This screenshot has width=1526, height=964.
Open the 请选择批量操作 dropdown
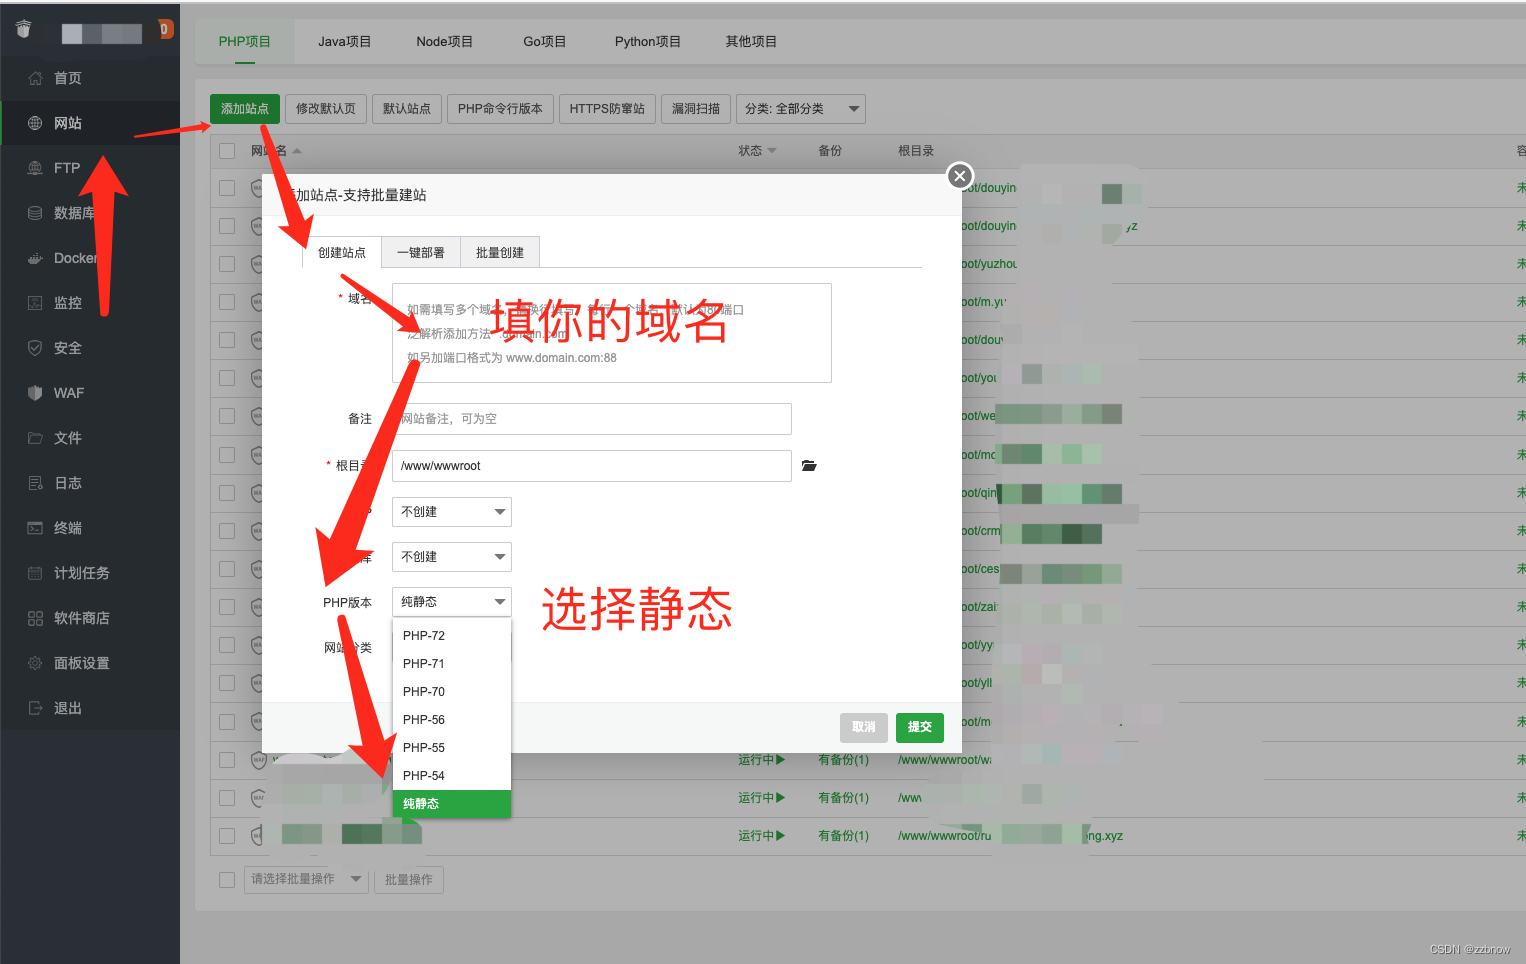[306, 879]
